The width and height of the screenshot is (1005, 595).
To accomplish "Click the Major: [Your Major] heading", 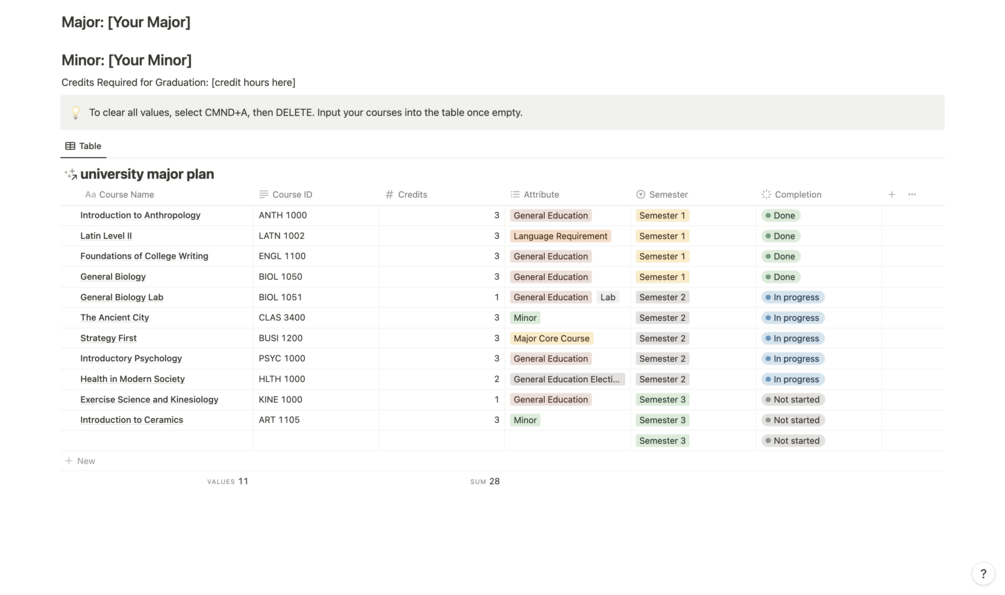I will [126, 22].
